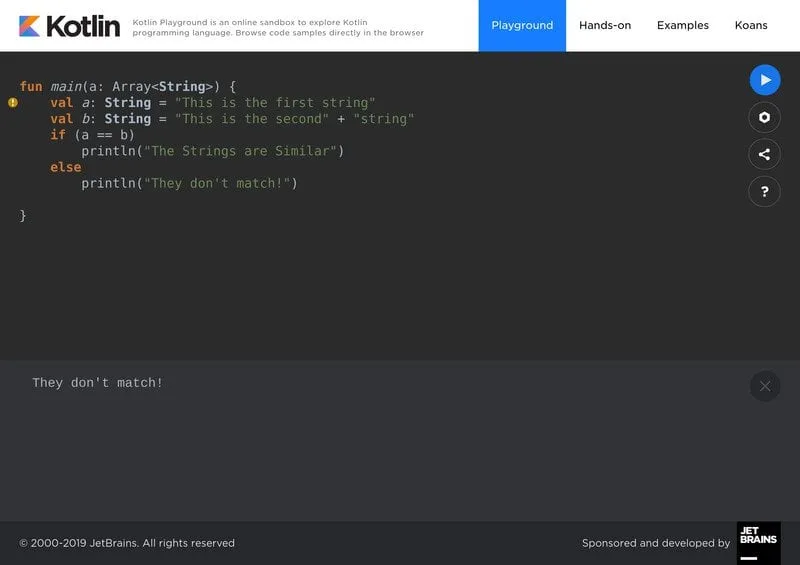This screenshot has height=565, width=800.
Task: Place cursor on the 'fun main' declaration
Action: click(x=60, y=87)
